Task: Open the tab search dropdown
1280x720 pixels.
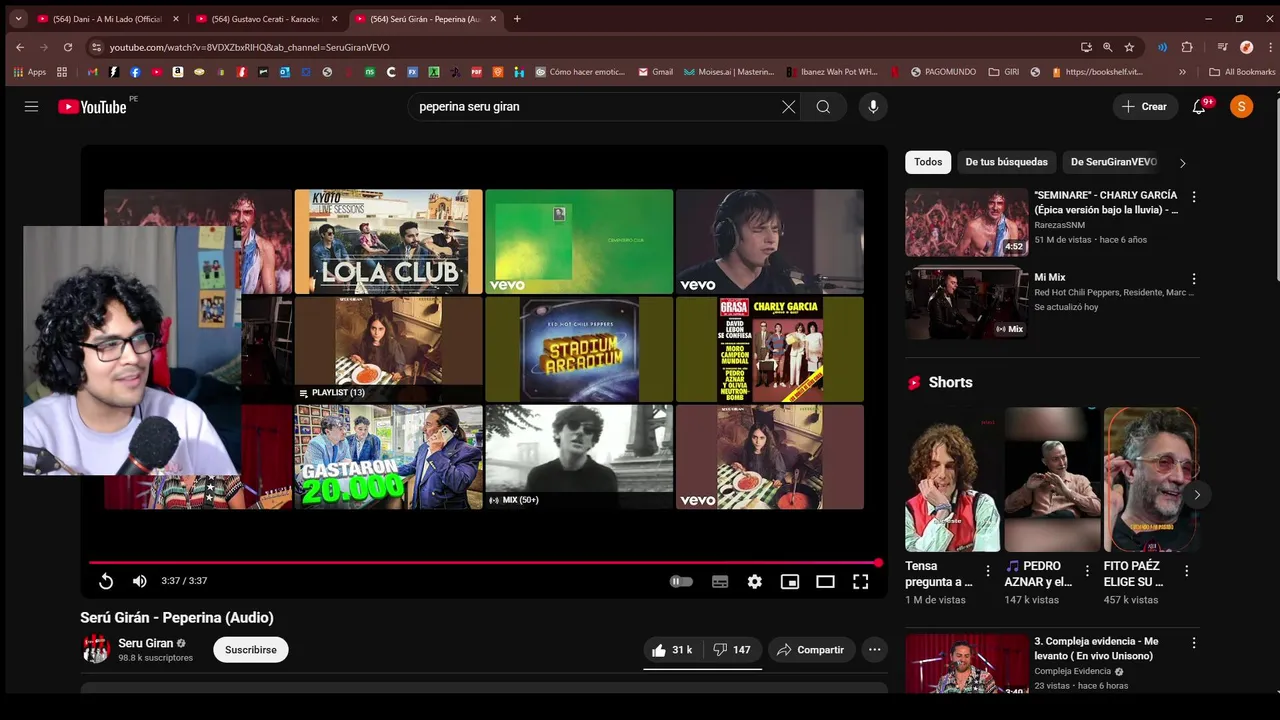Action: (18, 19)
